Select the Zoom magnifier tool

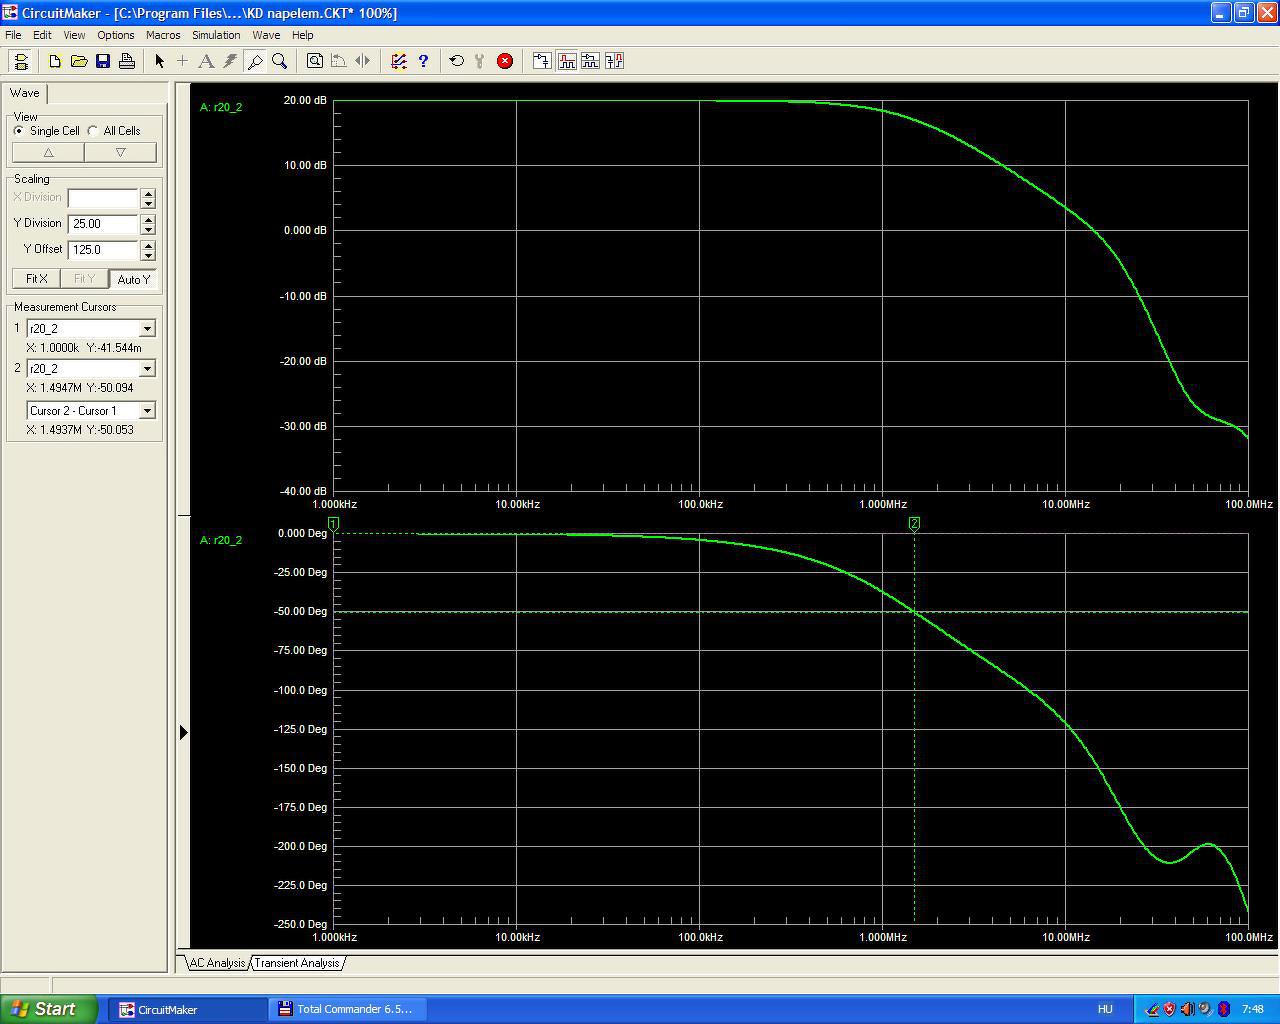[279, 61]
